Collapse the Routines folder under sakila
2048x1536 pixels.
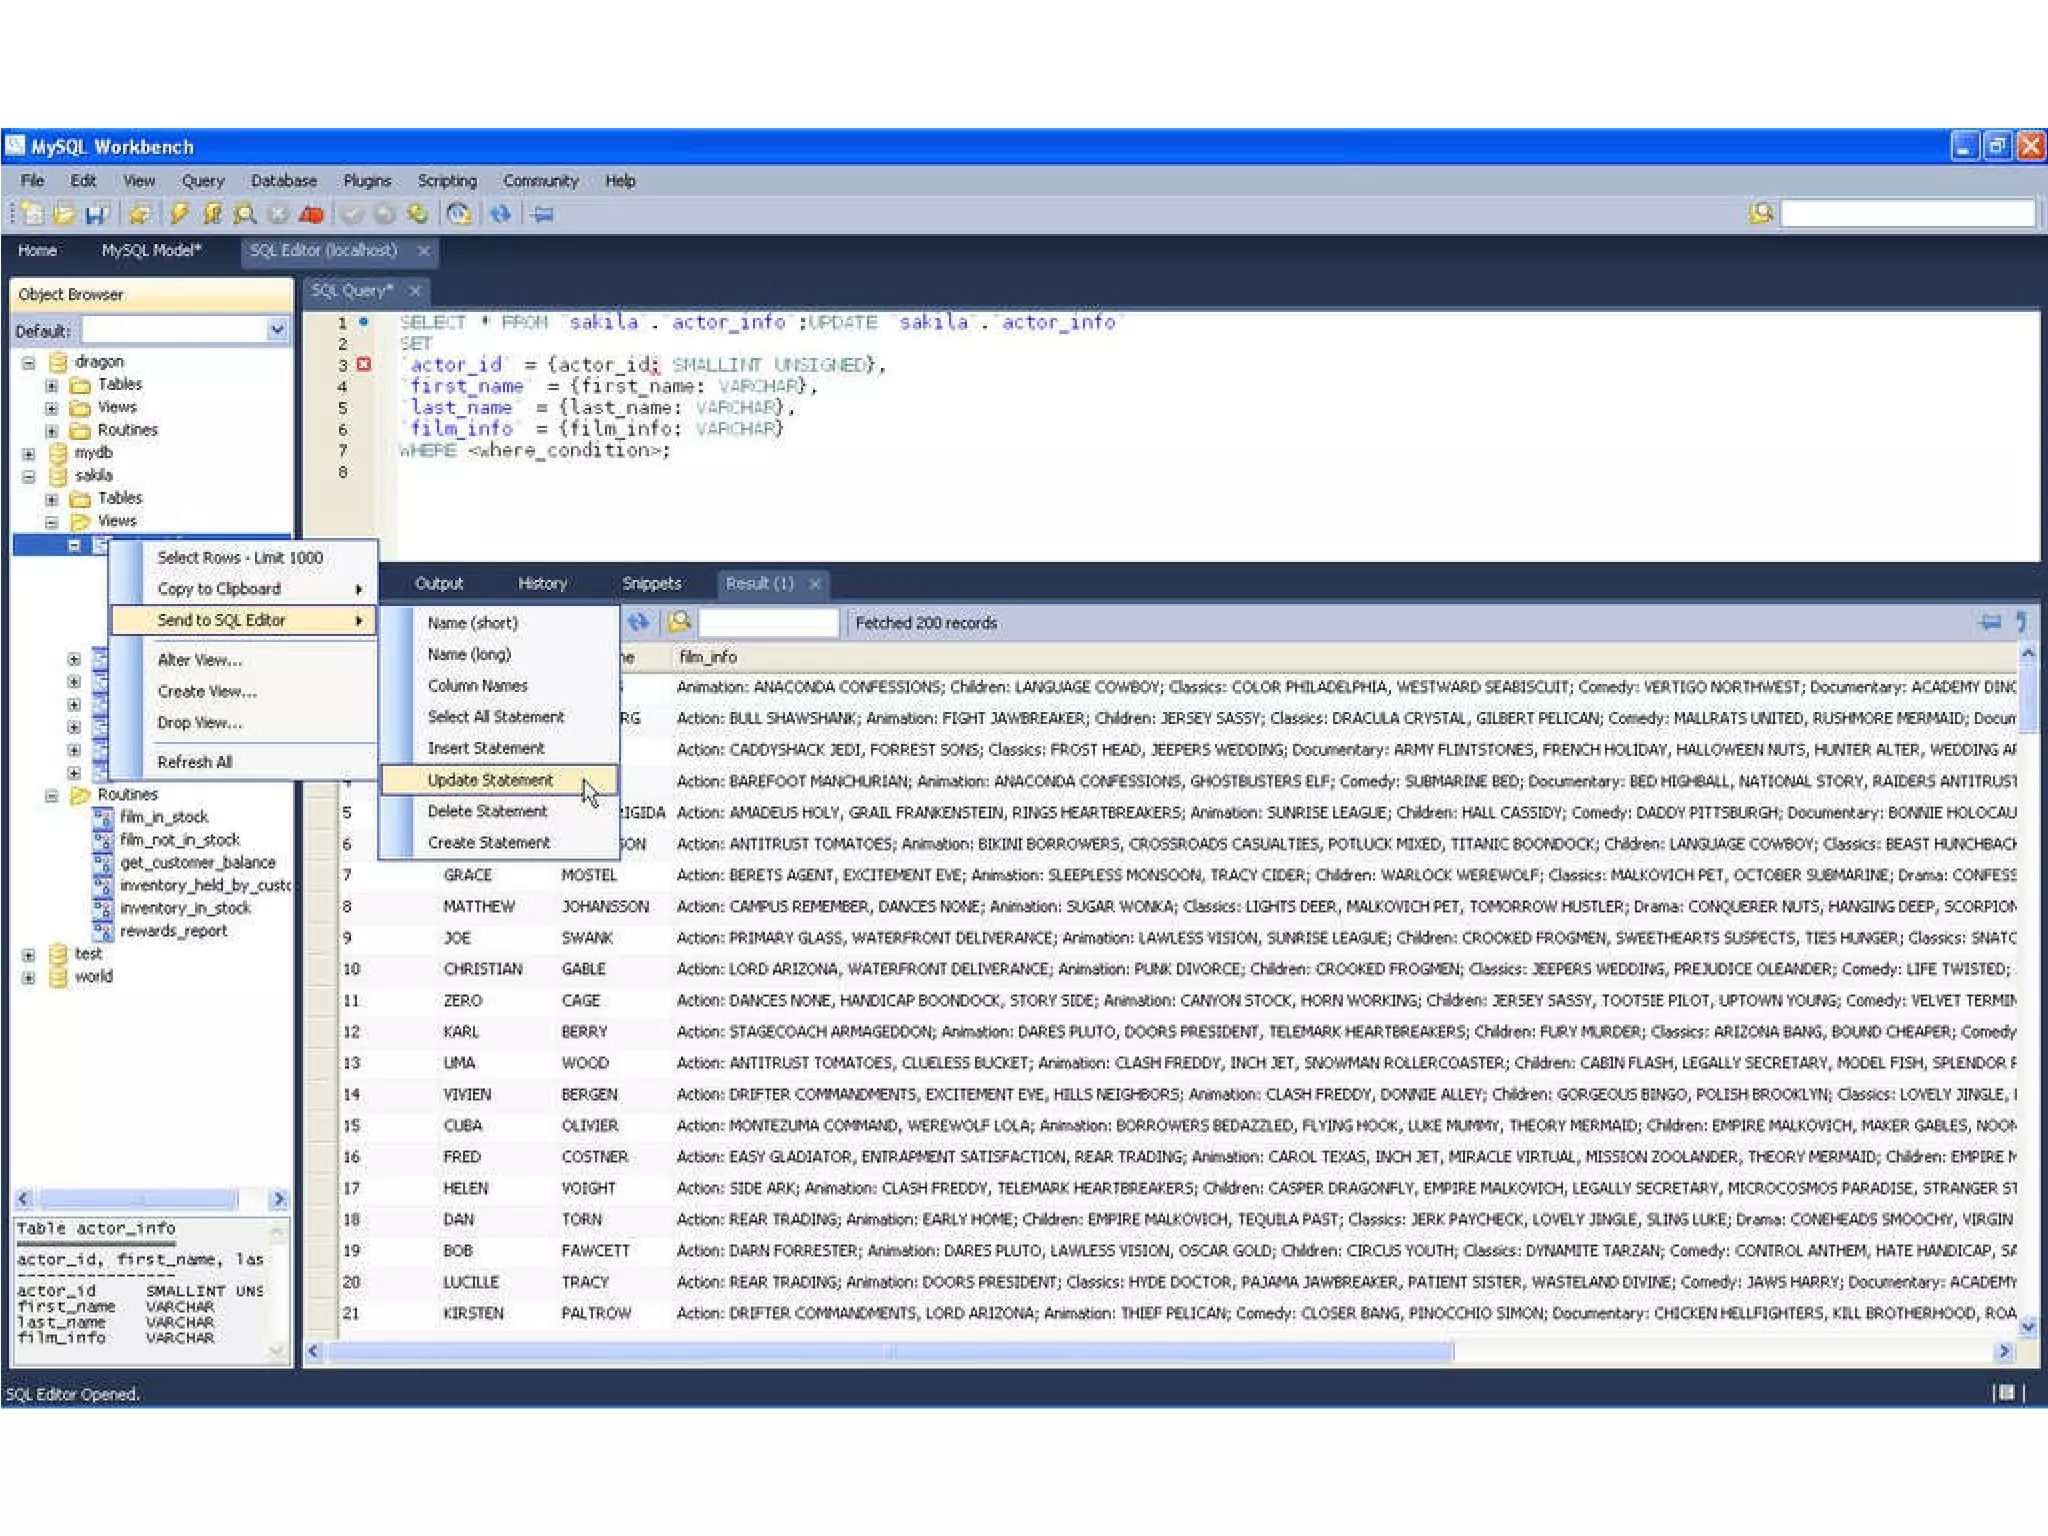pyautogui.click(x=51, y=796)
